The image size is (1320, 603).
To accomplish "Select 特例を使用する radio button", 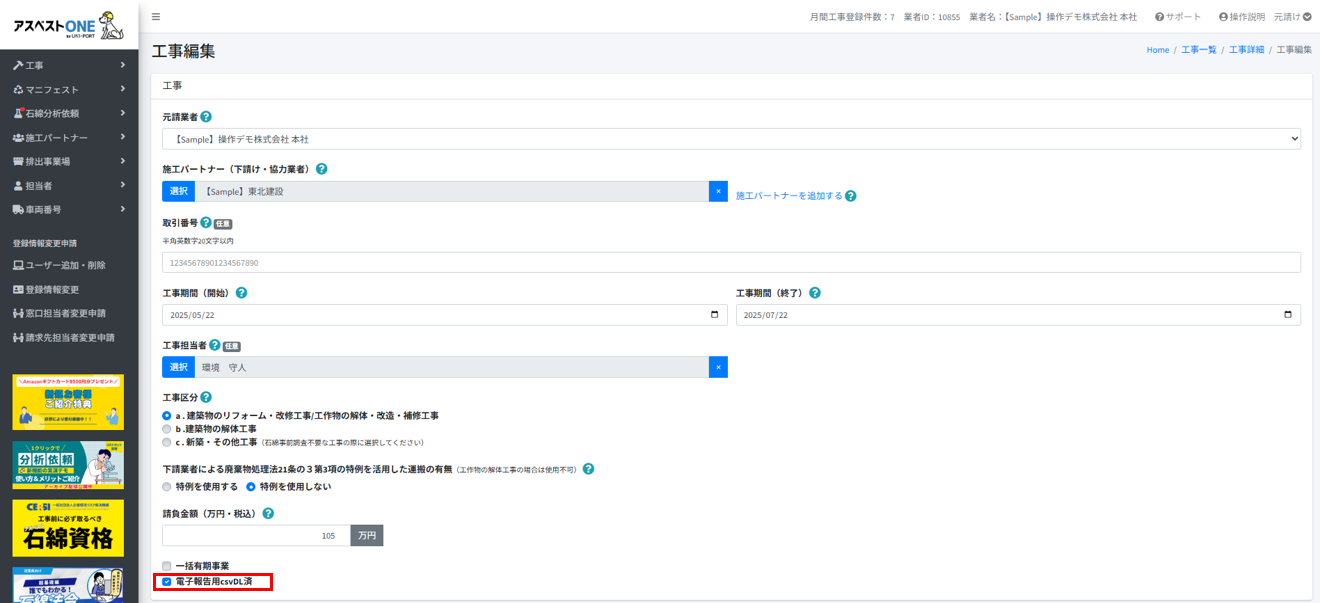I will click(x=167, y=487).
